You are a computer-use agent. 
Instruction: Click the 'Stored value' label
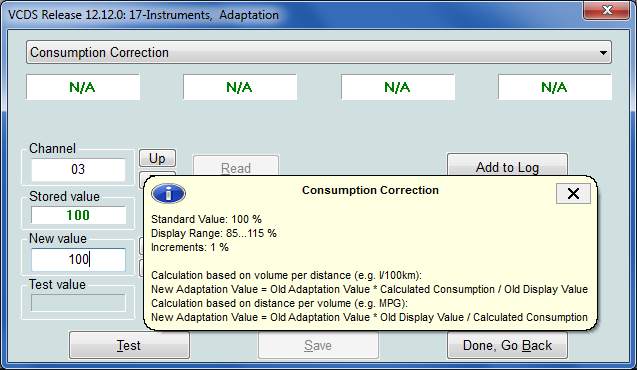click(64, 196)
